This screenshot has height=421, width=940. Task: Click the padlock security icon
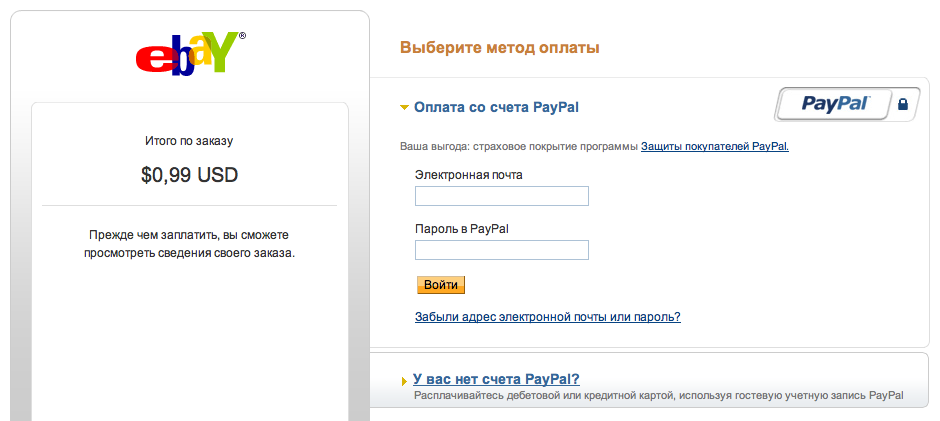[903, 103]
